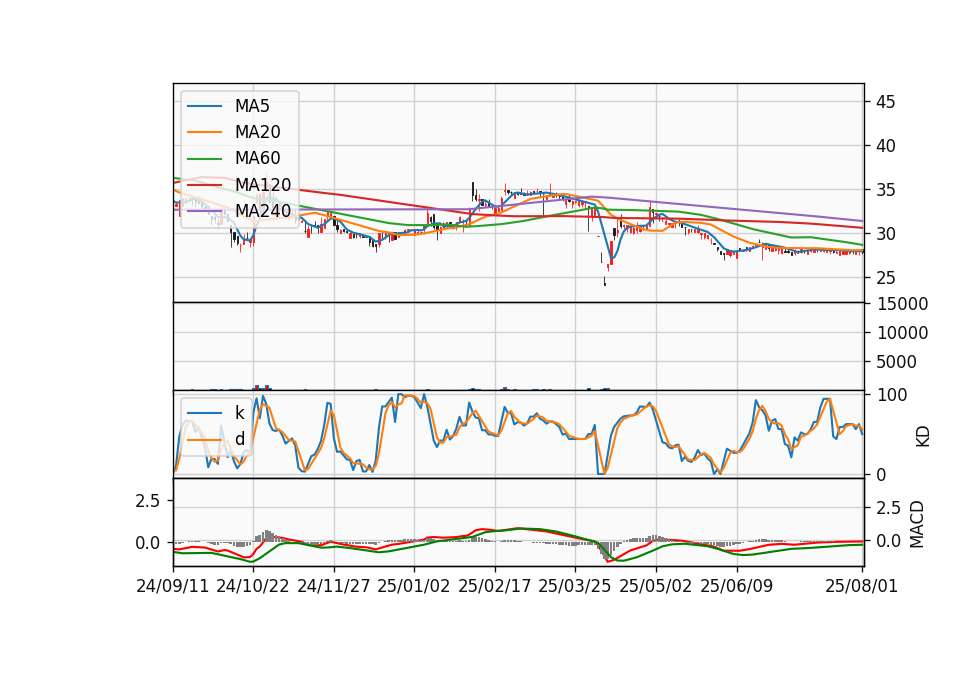Click the green MA60 legend line sample

pyautogui.click(x=204, y=159)
